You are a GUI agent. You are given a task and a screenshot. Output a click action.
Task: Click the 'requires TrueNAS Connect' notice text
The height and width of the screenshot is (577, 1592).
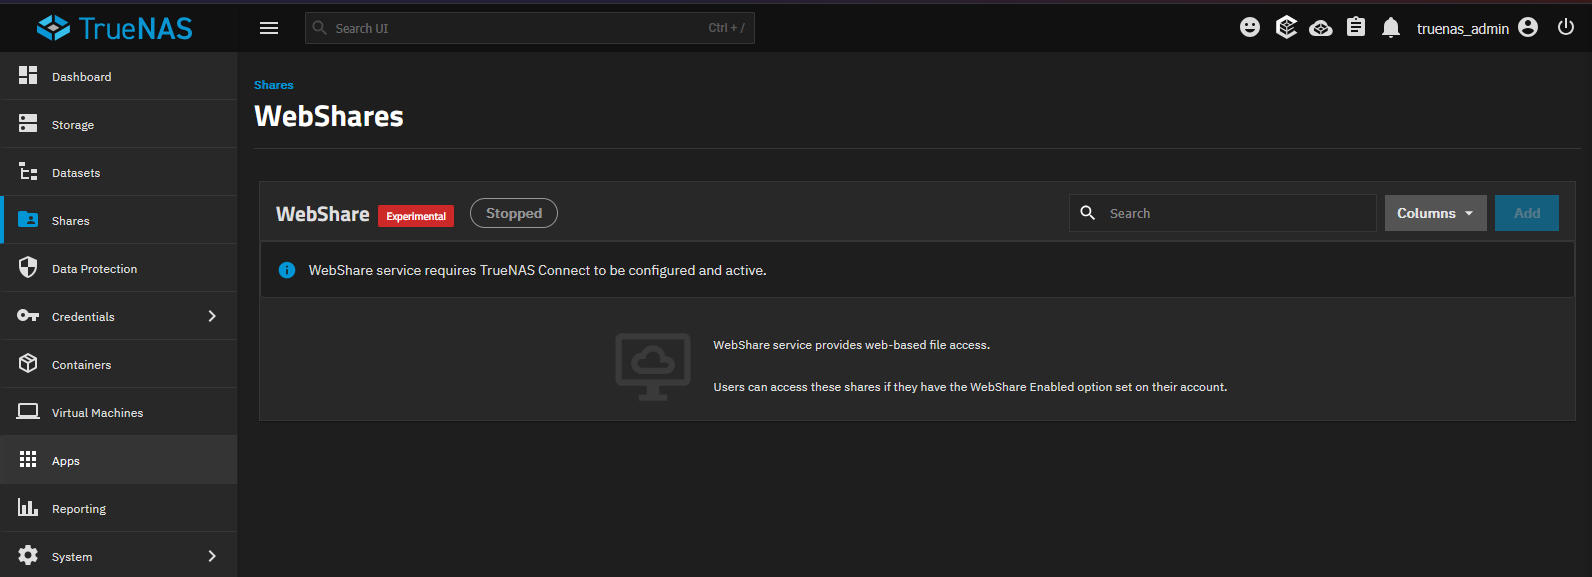click(x=537, y=270)
